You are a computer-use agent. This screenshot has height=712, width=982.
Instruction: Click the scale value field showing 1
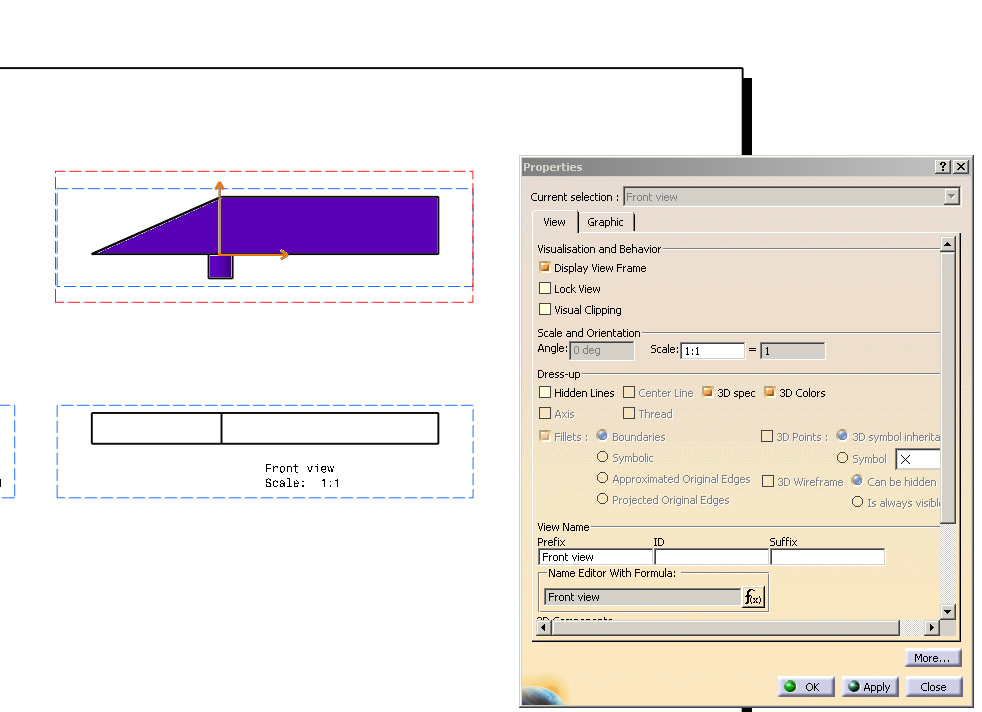pyautogui.click(x=792, y=351)
